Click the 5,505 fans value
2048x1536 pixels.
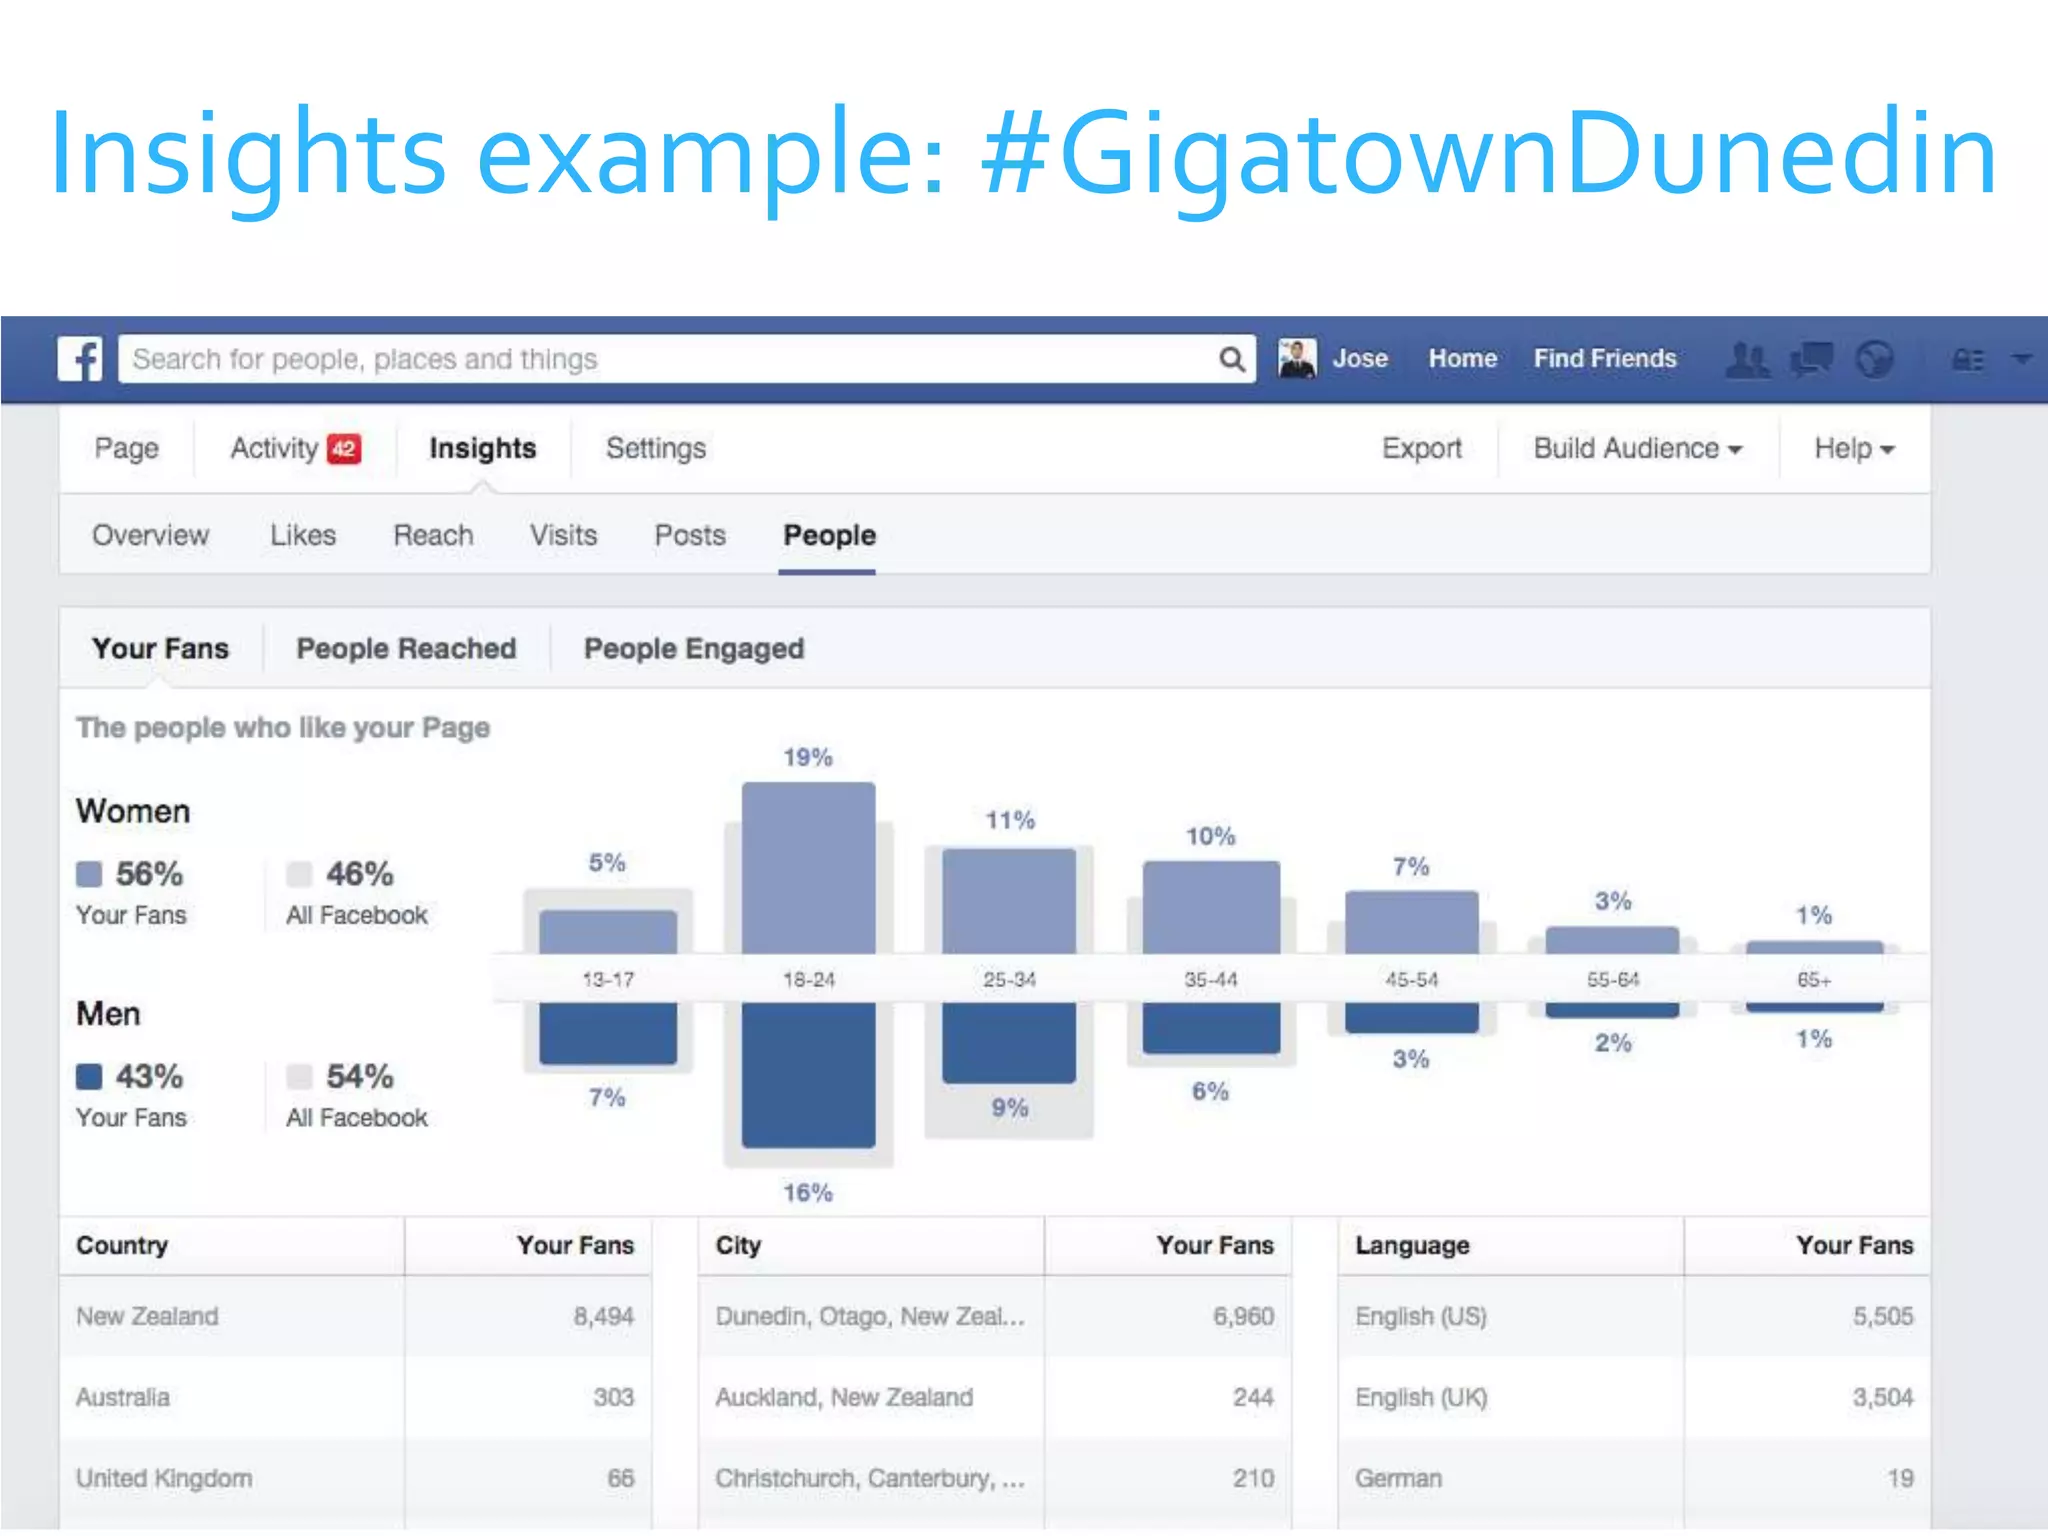pos(1883,1316)
